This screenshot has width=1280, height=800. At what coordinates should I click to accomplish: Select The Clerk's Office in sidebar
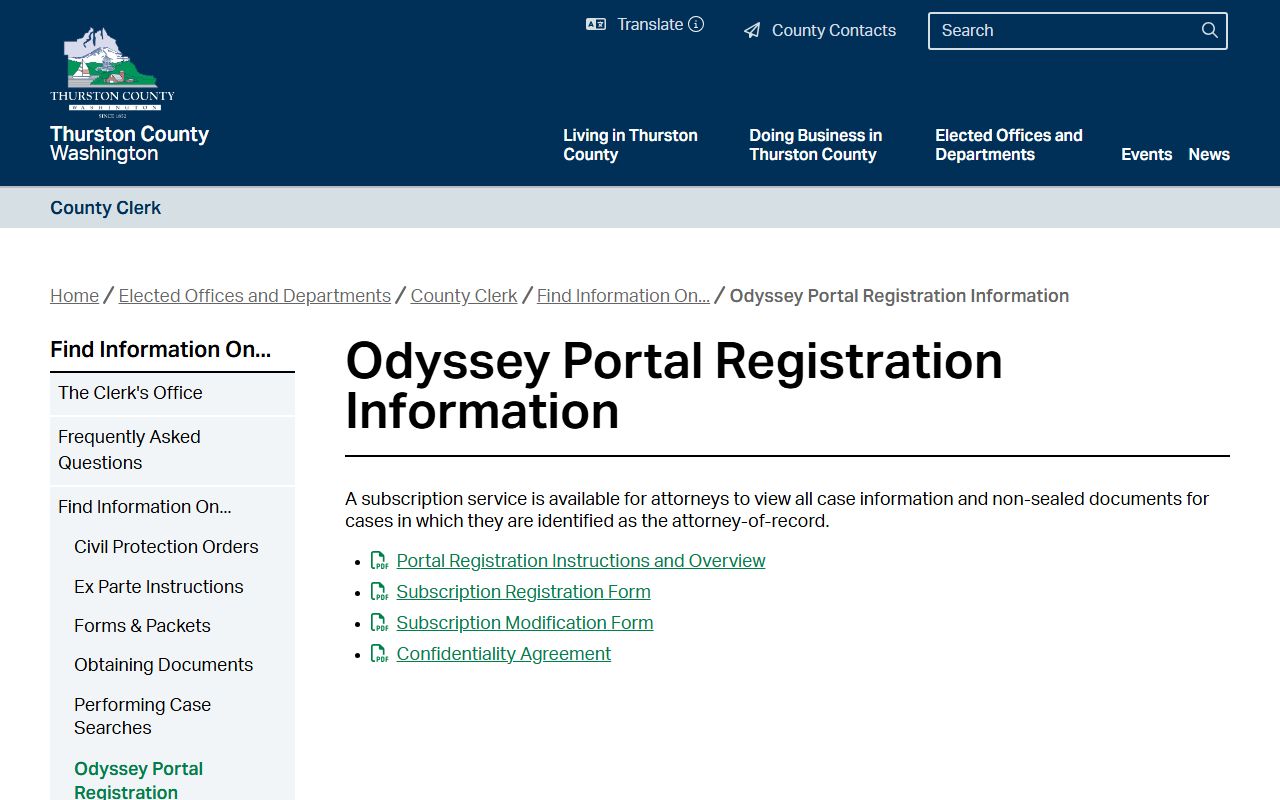tap(172, 393)
